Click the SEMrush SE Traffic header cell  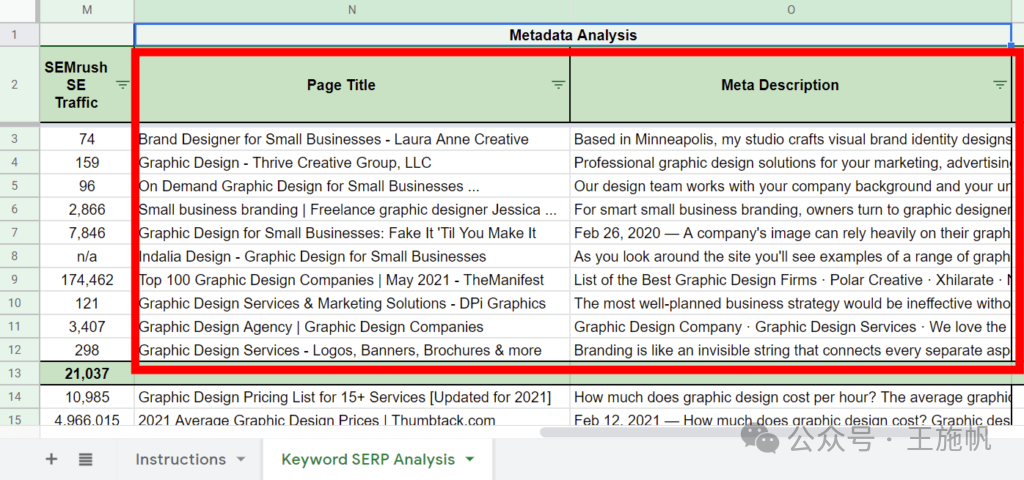pyautogui.click(x=87, y=84)
